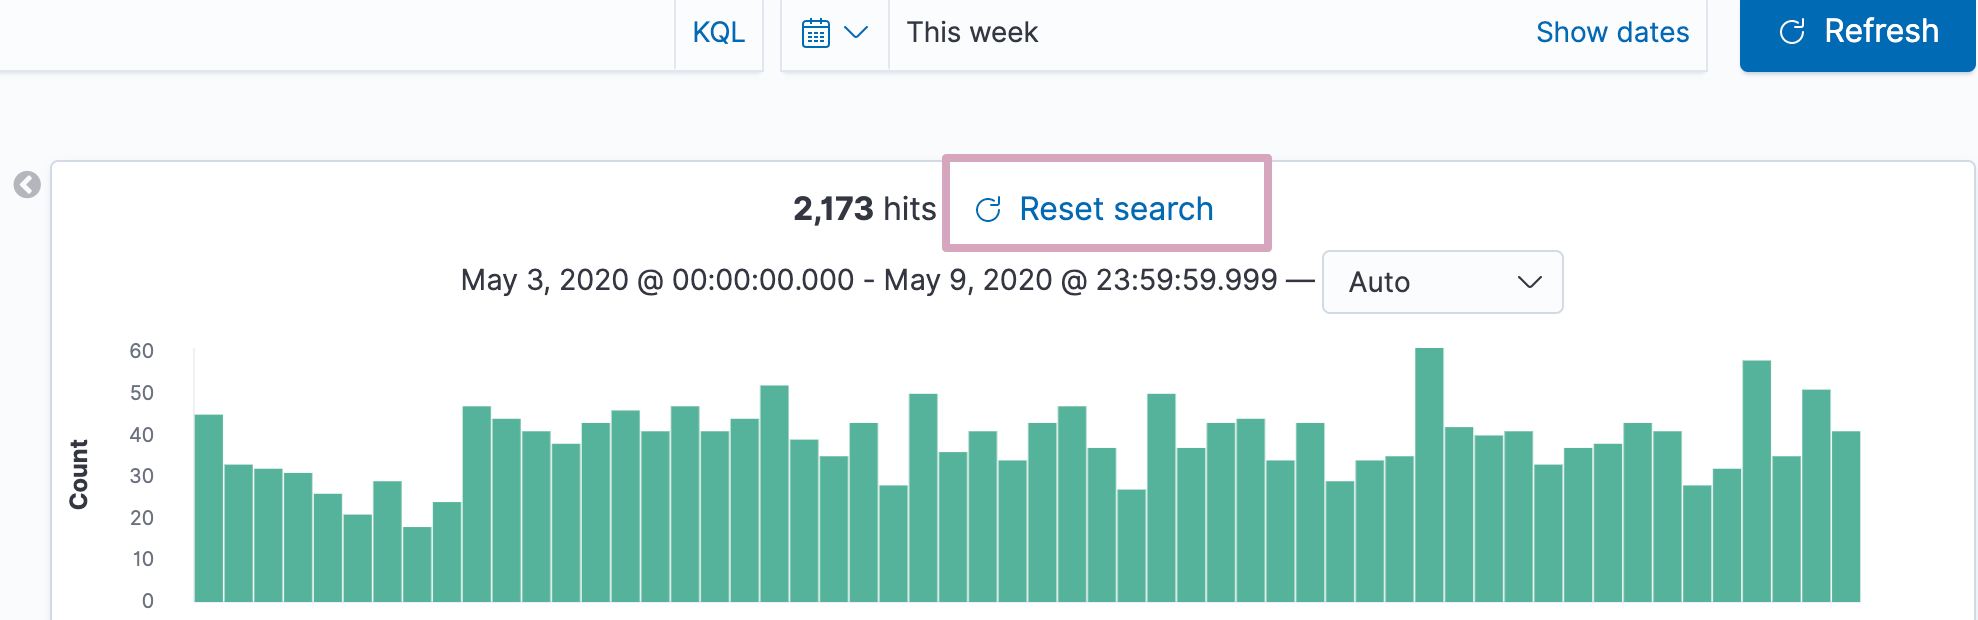Collapse the sidebar with the left arrow icon
This screenshot has height=620, width=1978.
(x=27, y=185)
